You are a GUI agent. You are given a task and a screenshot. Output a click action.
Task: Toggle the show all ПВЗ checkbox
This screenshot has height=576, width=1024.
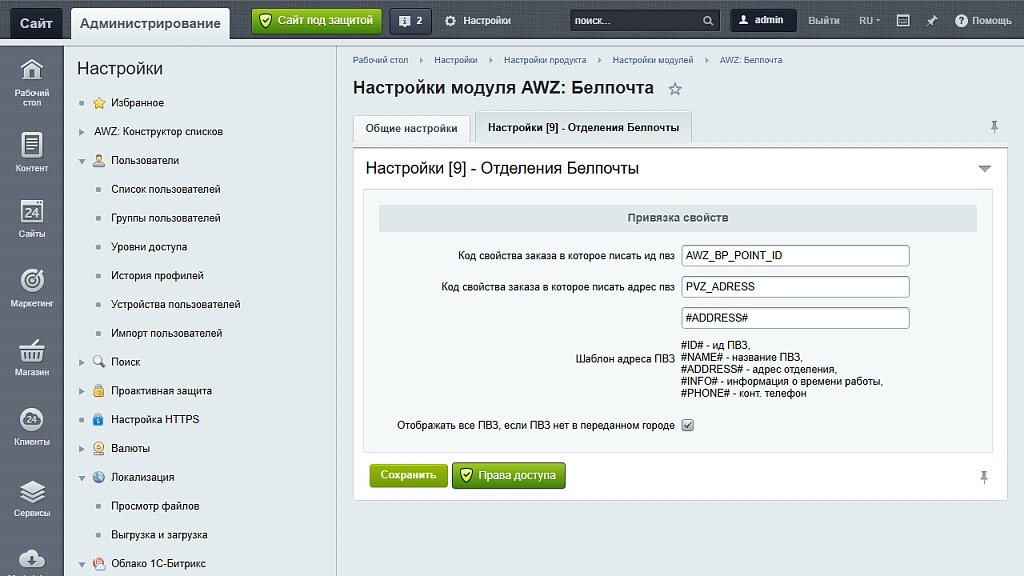[687, 425]
